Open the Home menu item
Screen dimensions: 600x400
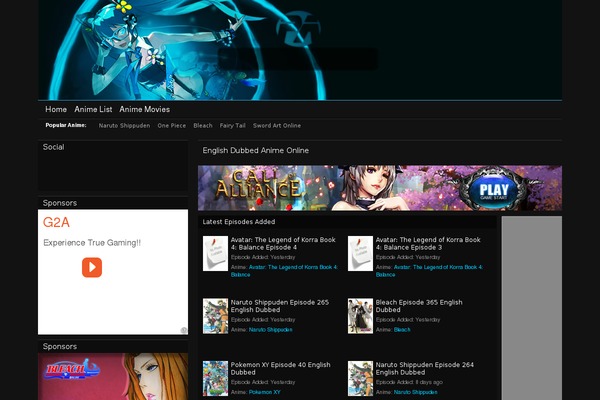click(x=56, y=109)
